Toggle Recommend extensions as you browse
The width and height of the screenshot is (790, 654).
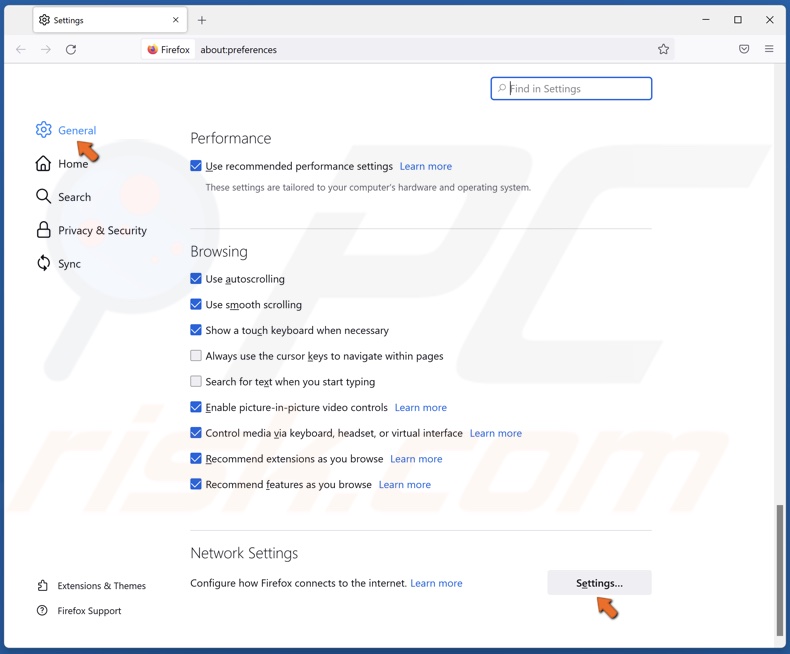pyautogui.click(x=196, y=459)
